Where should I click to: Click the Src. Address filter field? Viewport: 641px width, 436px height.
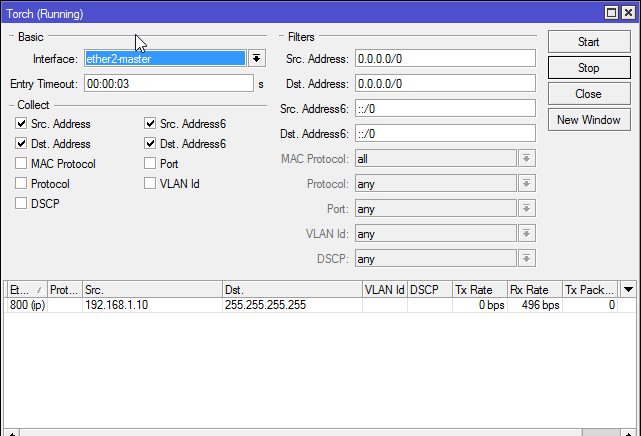[445, 58]
